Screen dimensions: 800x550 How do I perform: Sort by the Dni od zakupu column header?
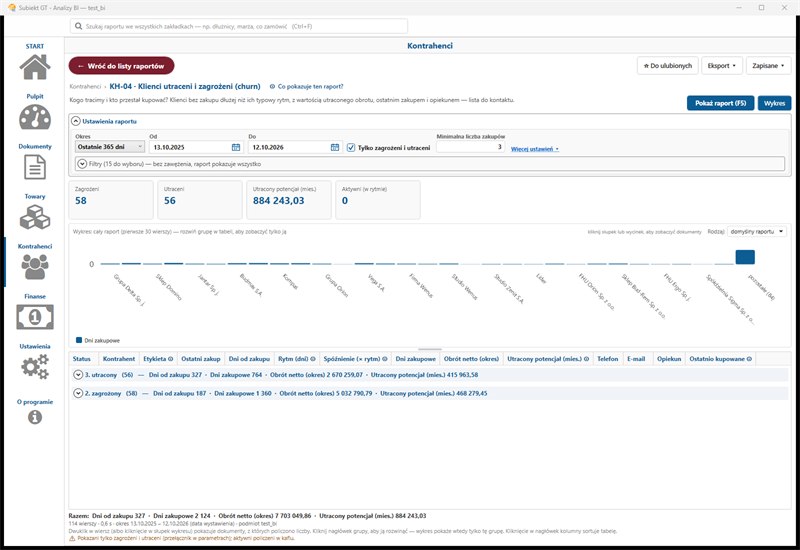pyautogui.click(x=249, y=359)
